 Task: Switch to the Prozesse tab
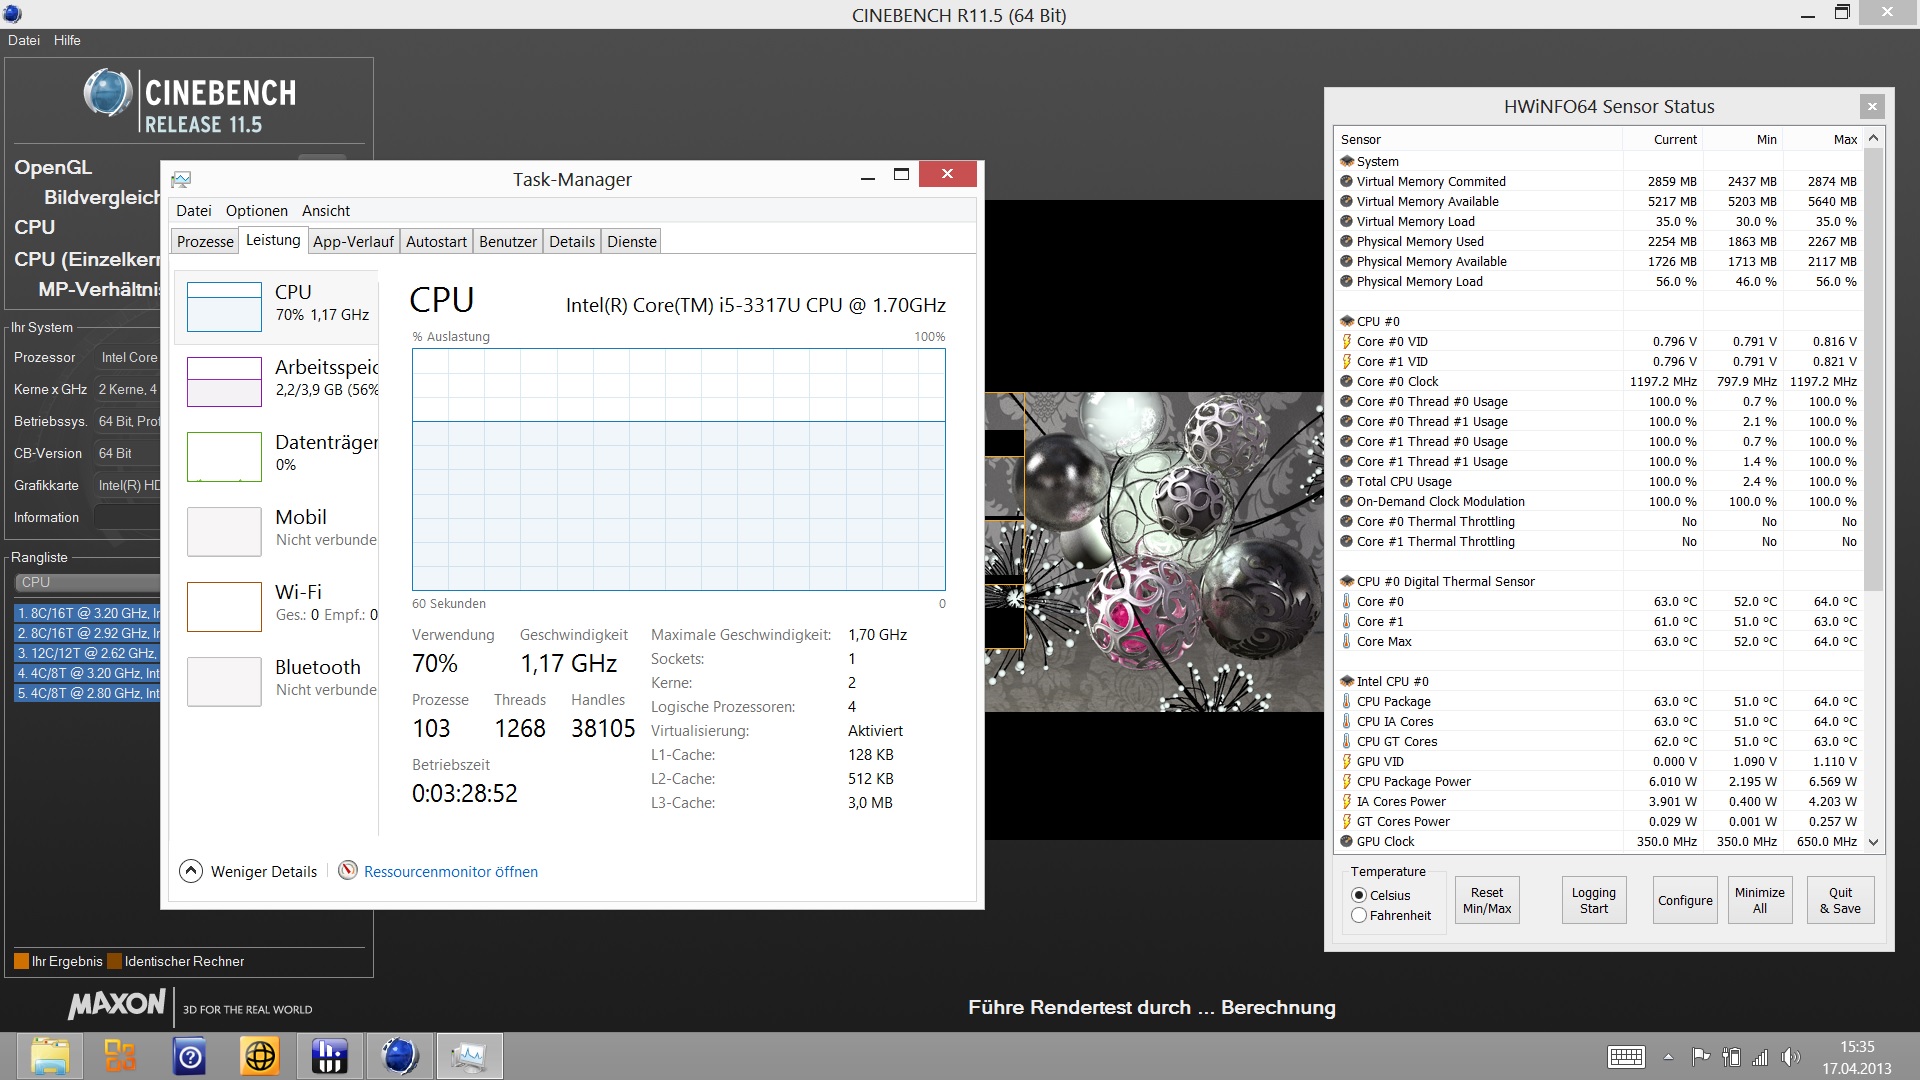coord(205,242)
